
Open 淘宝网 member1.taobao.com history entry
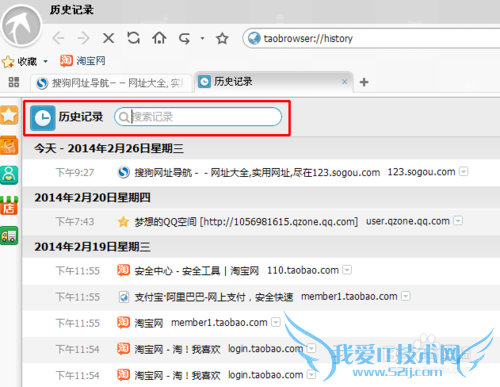click(149, 323)
